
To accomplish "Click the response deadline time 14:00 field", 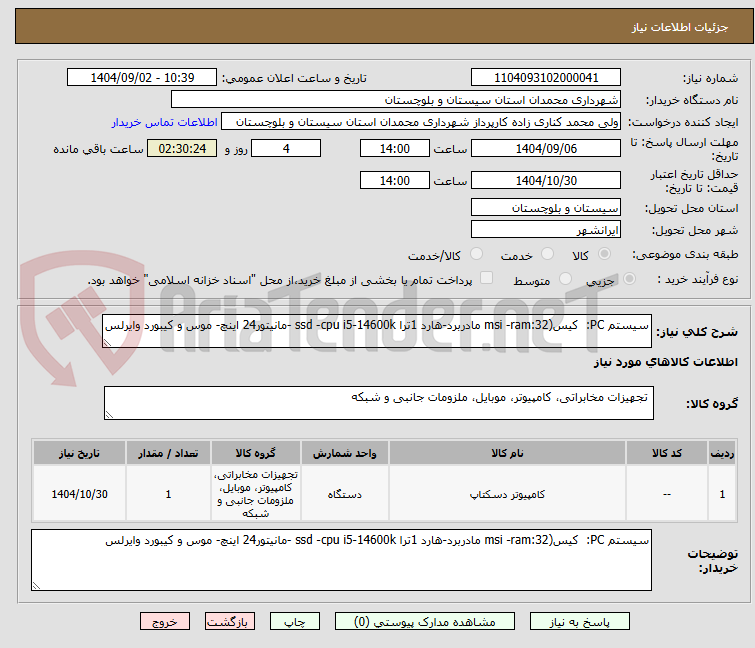I will (x=395, y=148).
